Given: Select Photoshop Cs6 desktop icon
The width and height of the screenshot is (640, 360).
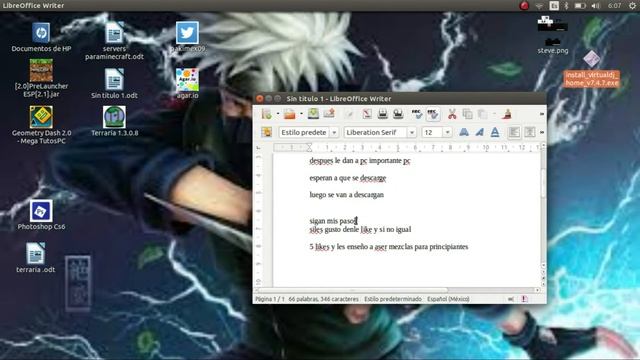Looking at the screenshot, I should pyautogui.click(x=41, y=215).
